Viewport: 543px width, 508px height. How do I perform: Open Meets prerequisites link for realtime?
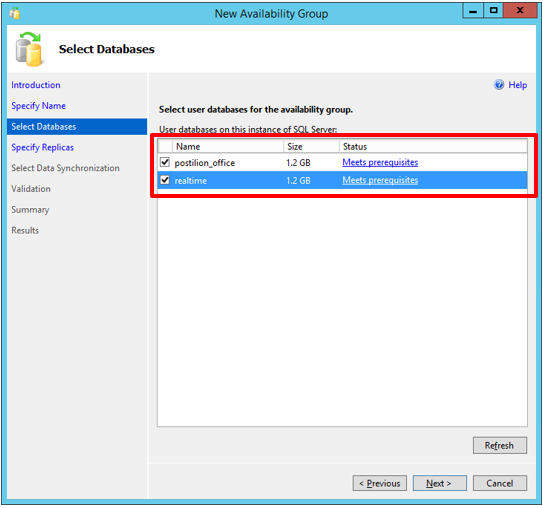coord(380,180)
